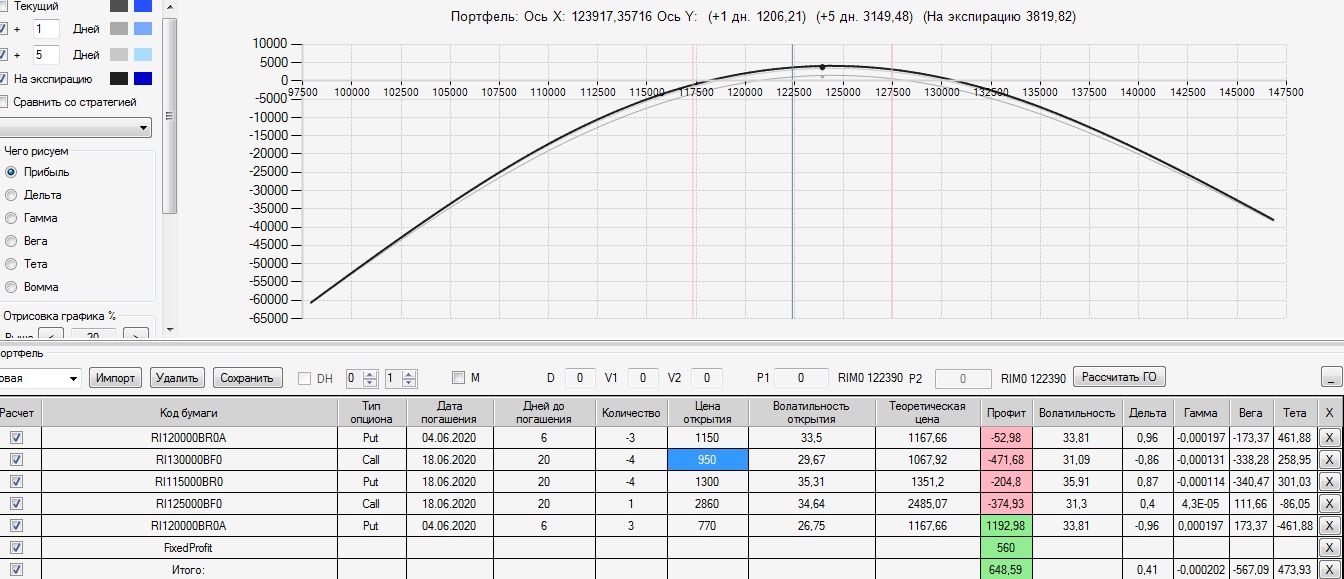Open the light blue swatch in the +5 Дней row
1344x579 pixels.
(143, 54)
